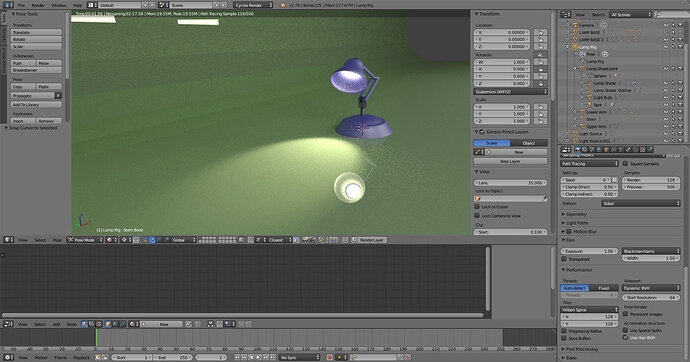The image size is (690, 362).
Task: Enable the Save Buffers checkbox
Action: point(564,338)
